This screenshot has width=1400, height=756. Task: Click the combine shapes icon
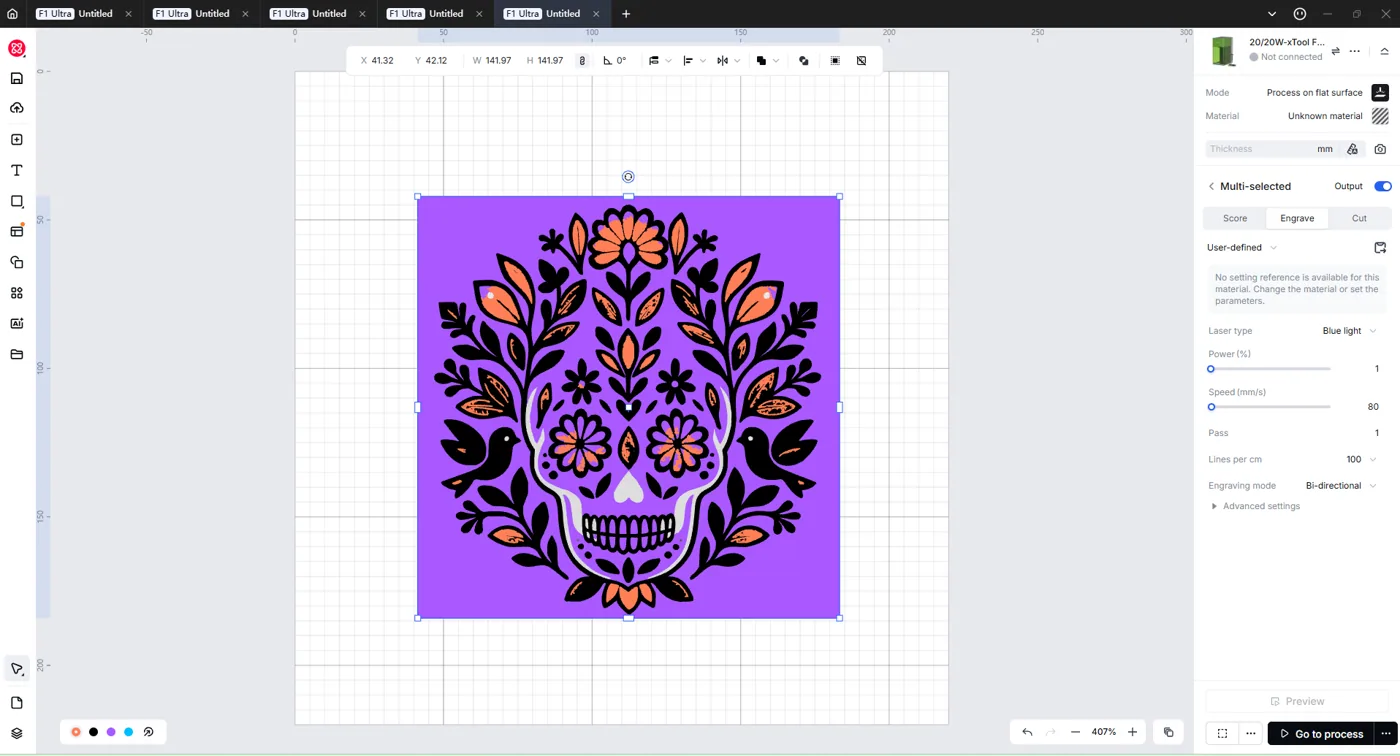coord(804,61)
